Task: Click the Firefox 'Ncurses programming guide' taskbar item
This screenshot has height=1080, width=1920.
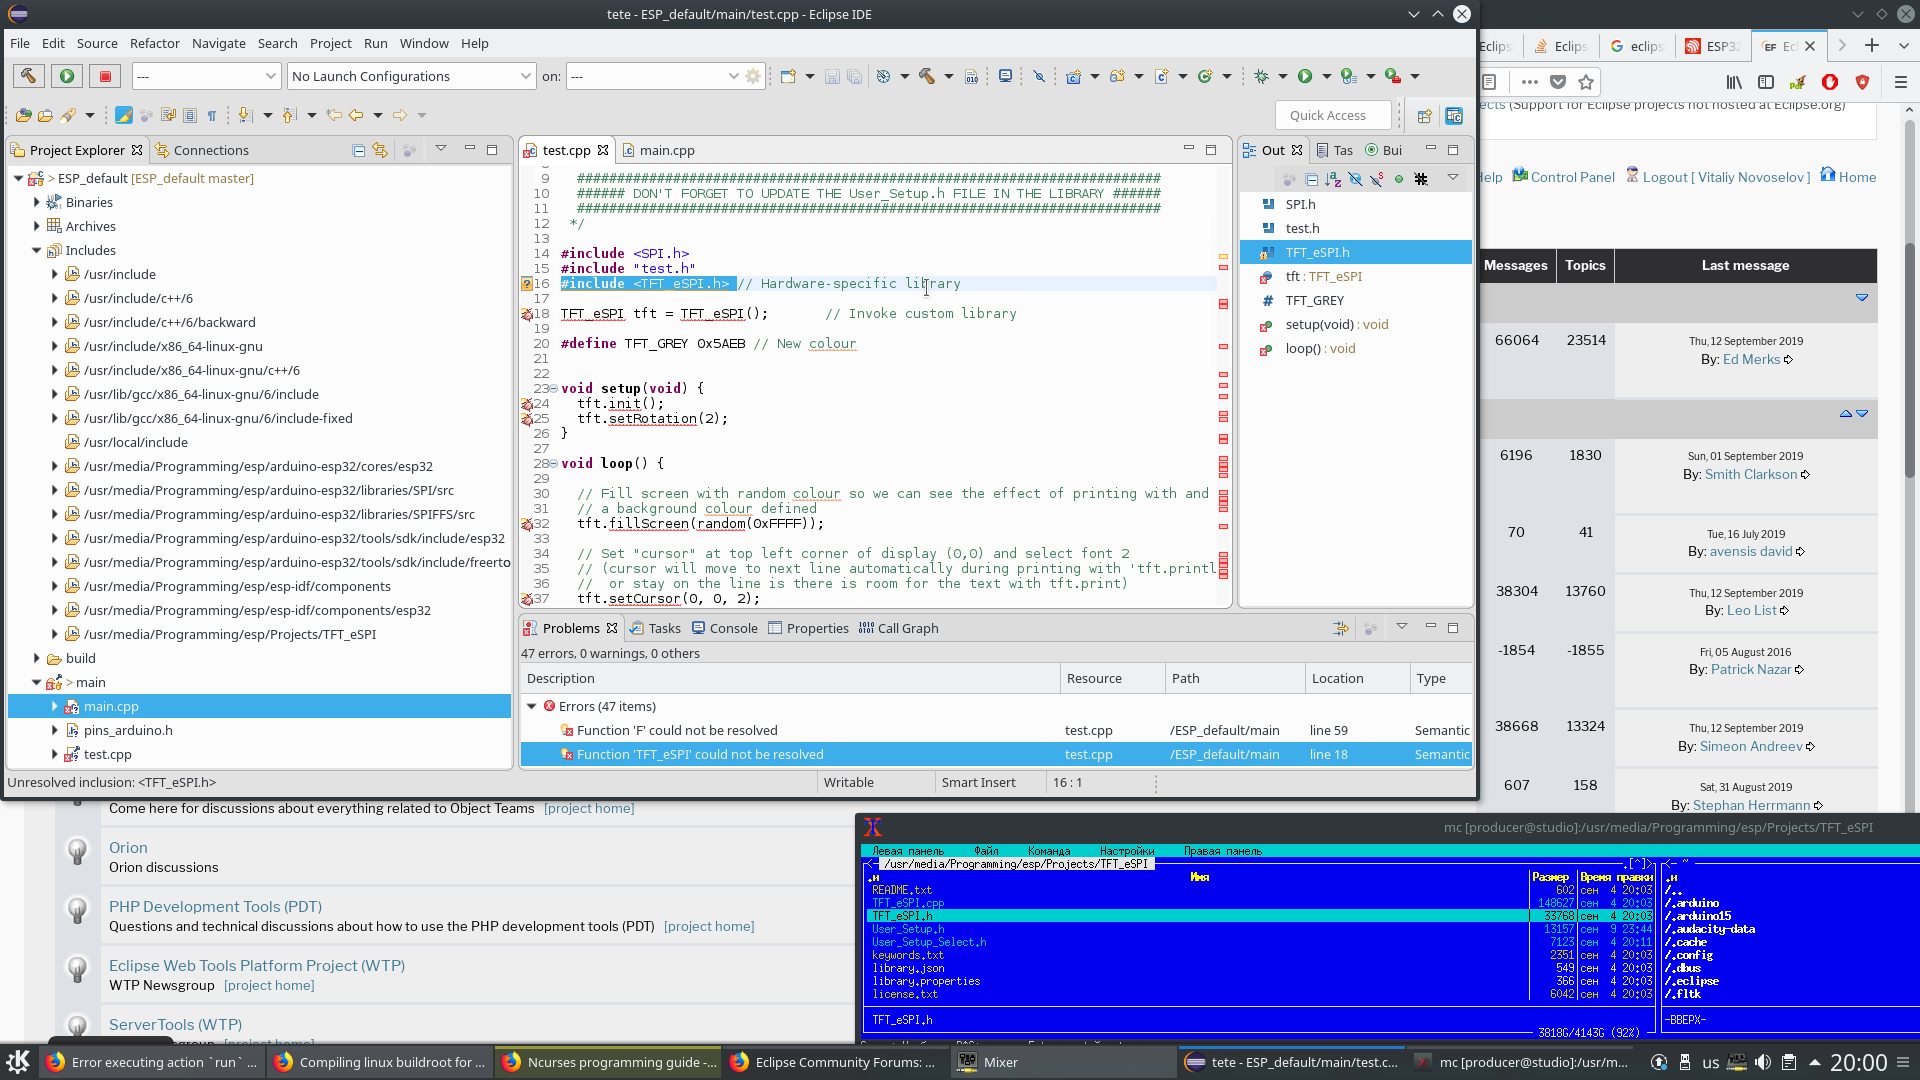Action: coord(610,1062)
